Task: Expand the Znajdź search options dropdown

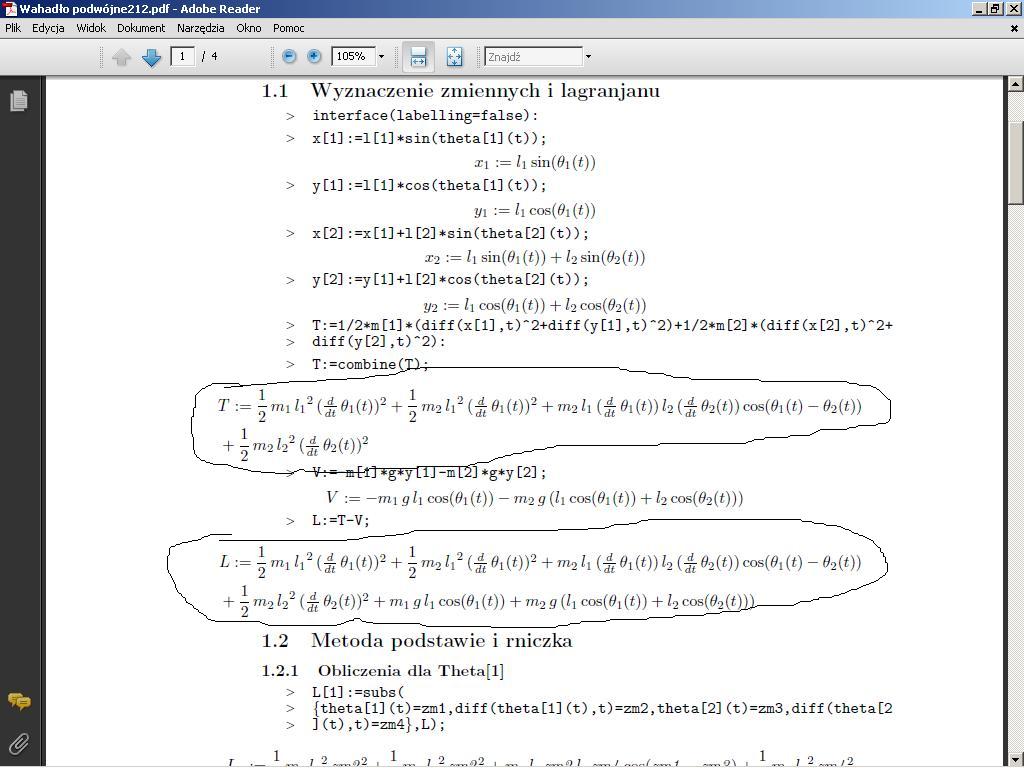Action: pos(588,57)
